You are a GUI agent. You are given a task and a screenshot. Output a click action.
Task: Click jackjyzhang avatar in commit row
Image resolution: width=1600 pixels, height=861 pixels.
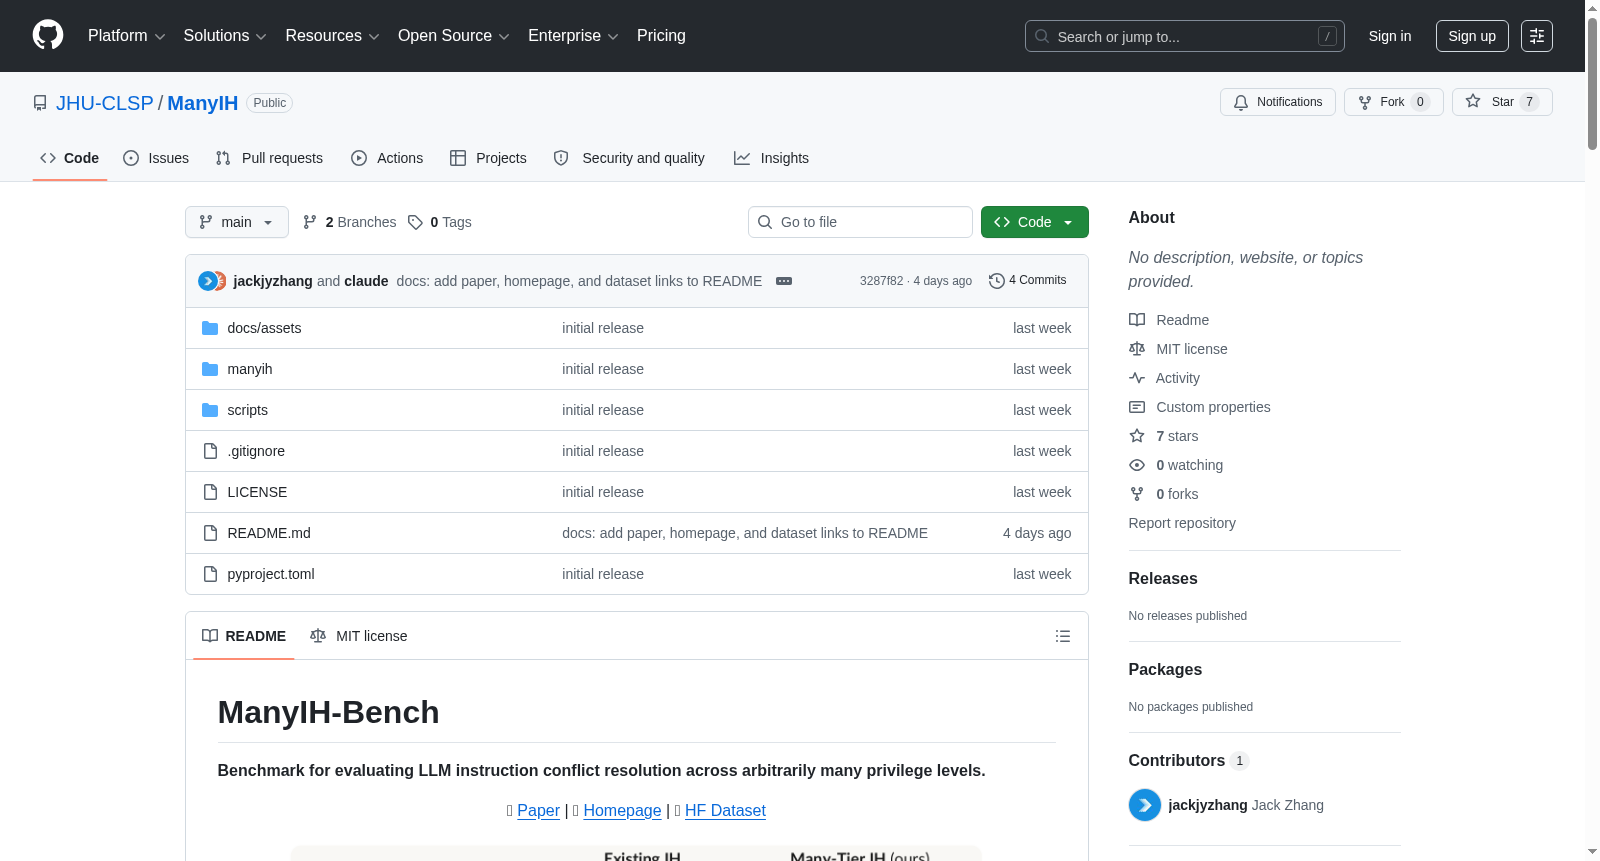coord(207,281)
